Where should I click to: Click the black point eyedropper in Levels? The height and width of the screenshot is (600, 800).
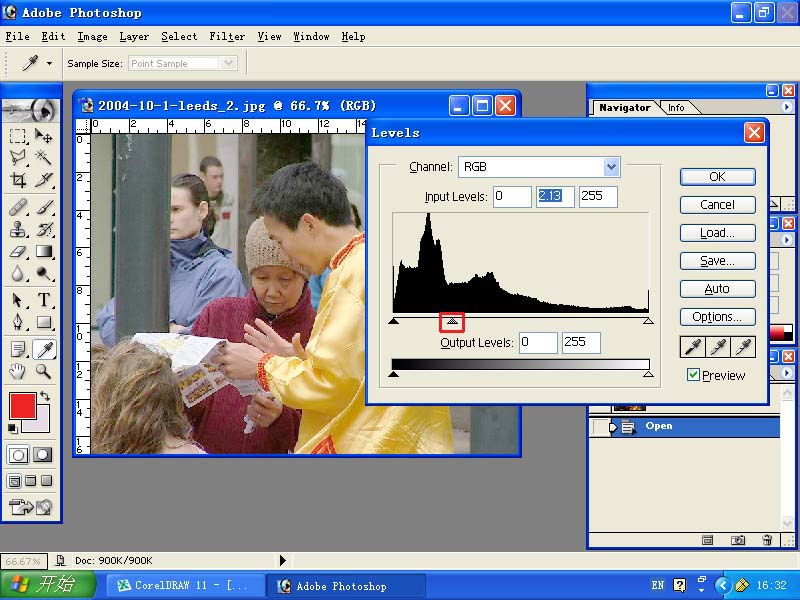pos(692,346)
